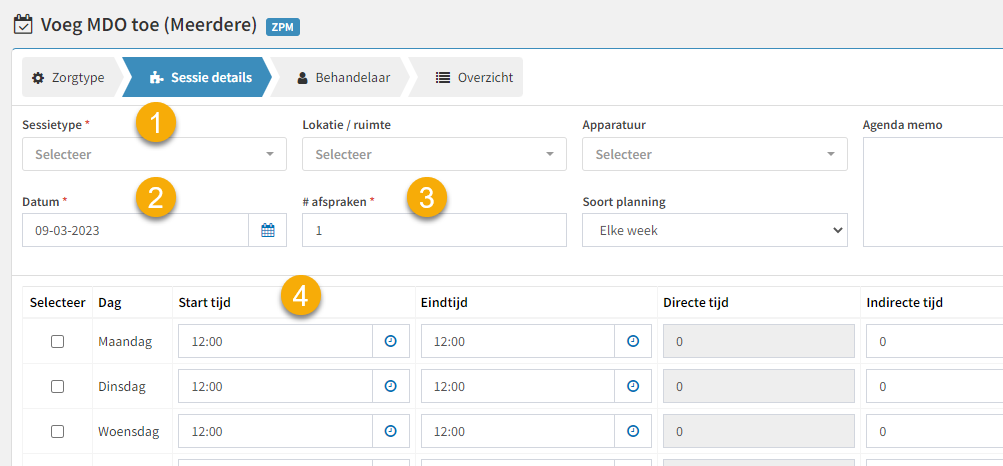The width and height of the screenshot is (1003, 466).
Task: Click the ZPM badge
Action: [x=283, y=27]
